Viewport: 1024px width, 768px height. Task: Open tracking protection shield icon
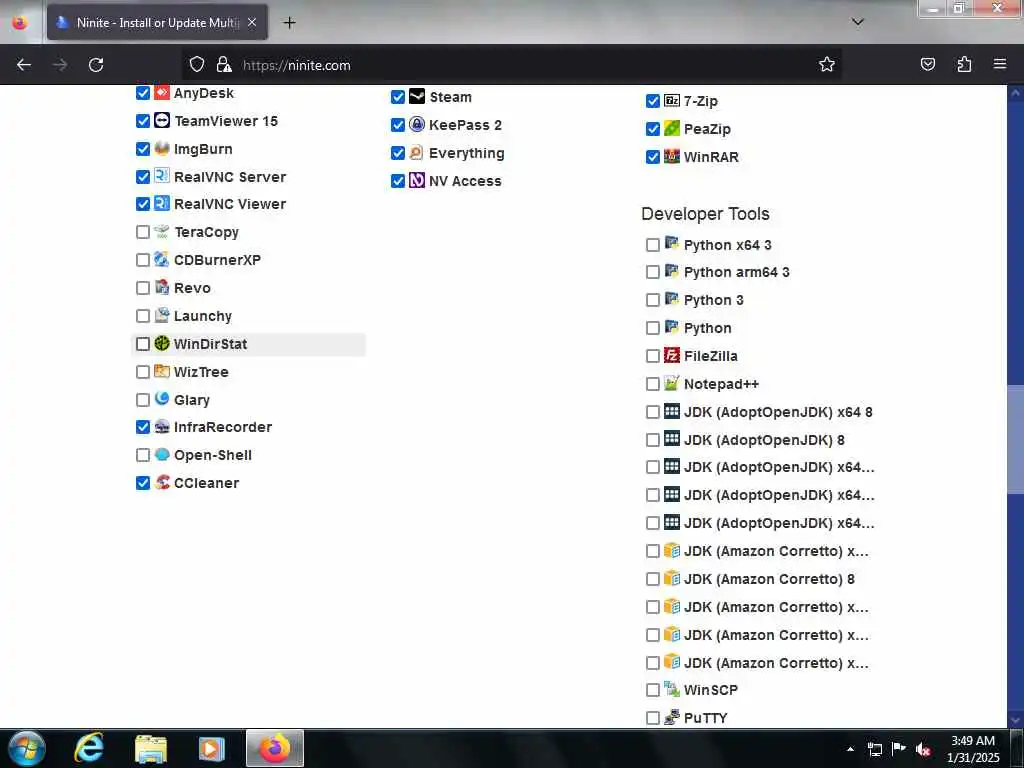tap(197, 64)
